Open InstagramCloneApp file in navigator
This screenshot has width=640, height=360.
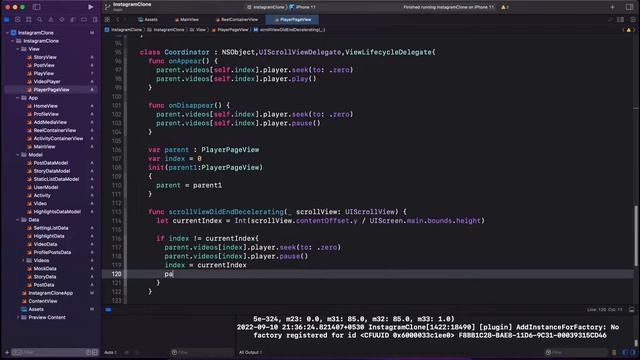51,293
